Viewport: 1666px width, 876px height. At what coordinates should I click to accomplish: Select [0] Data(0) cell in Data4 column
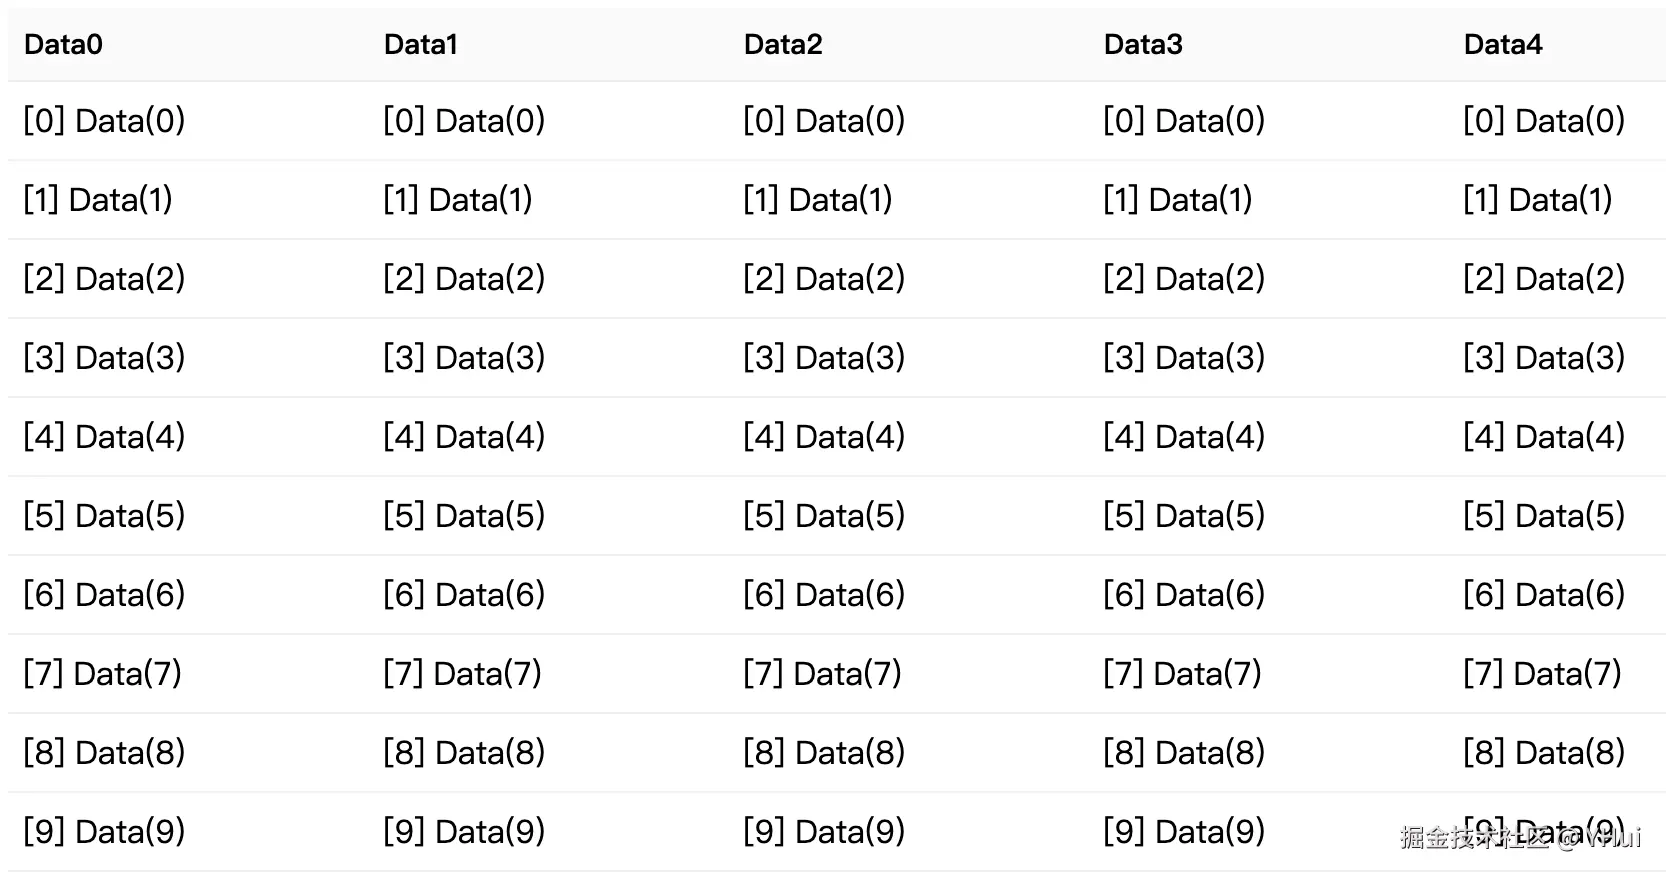[1545, 121]
